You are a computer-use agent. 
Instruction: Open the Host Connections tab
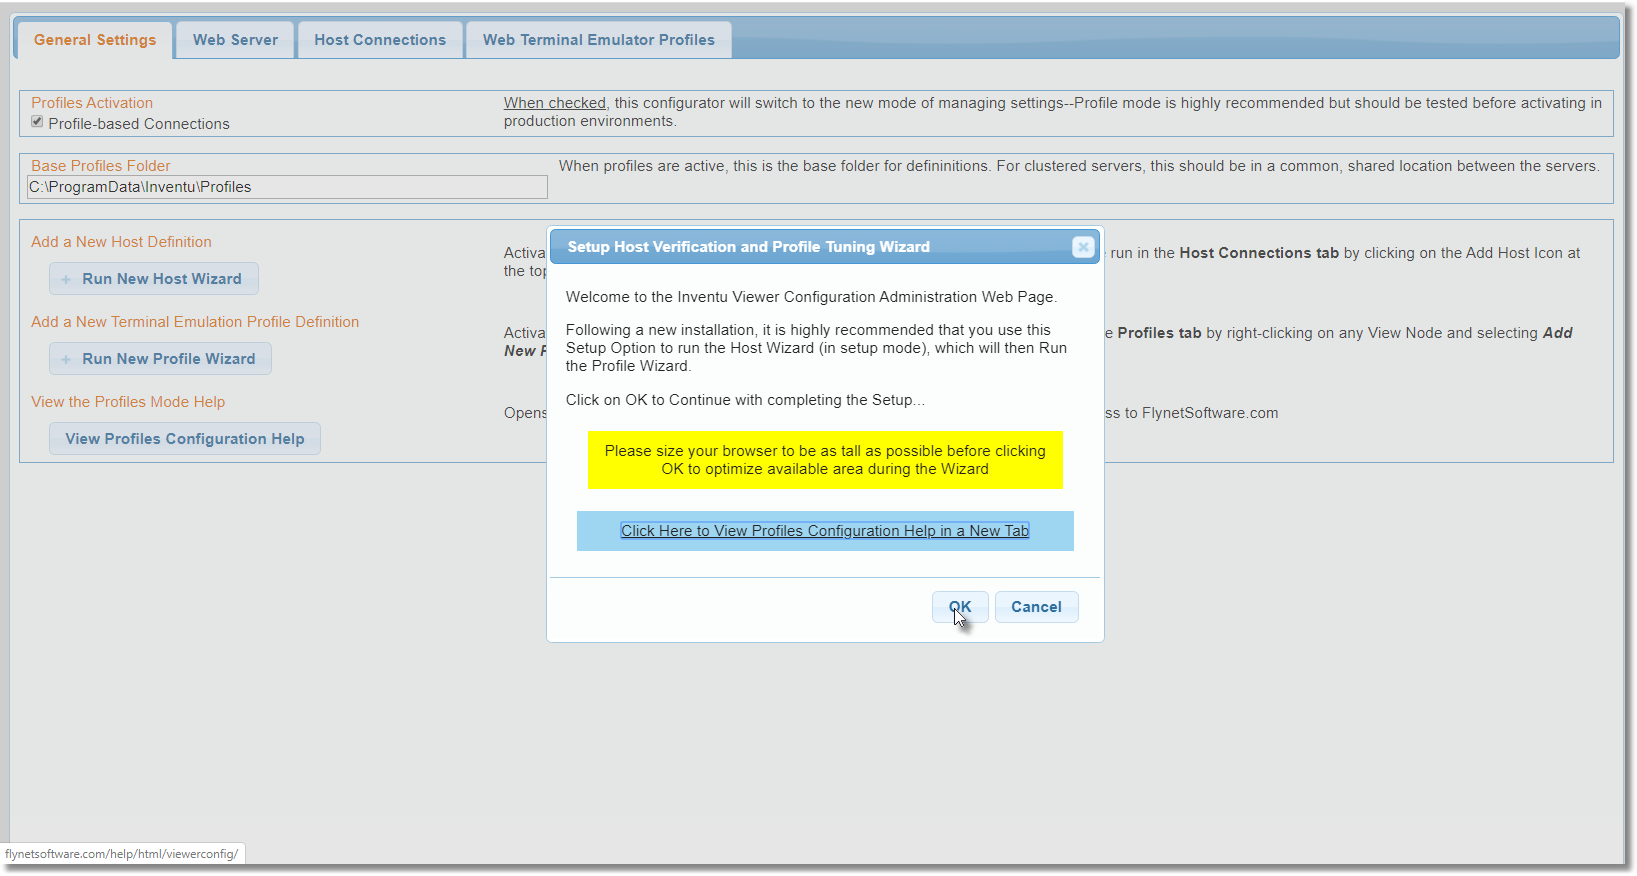[380, 40]
